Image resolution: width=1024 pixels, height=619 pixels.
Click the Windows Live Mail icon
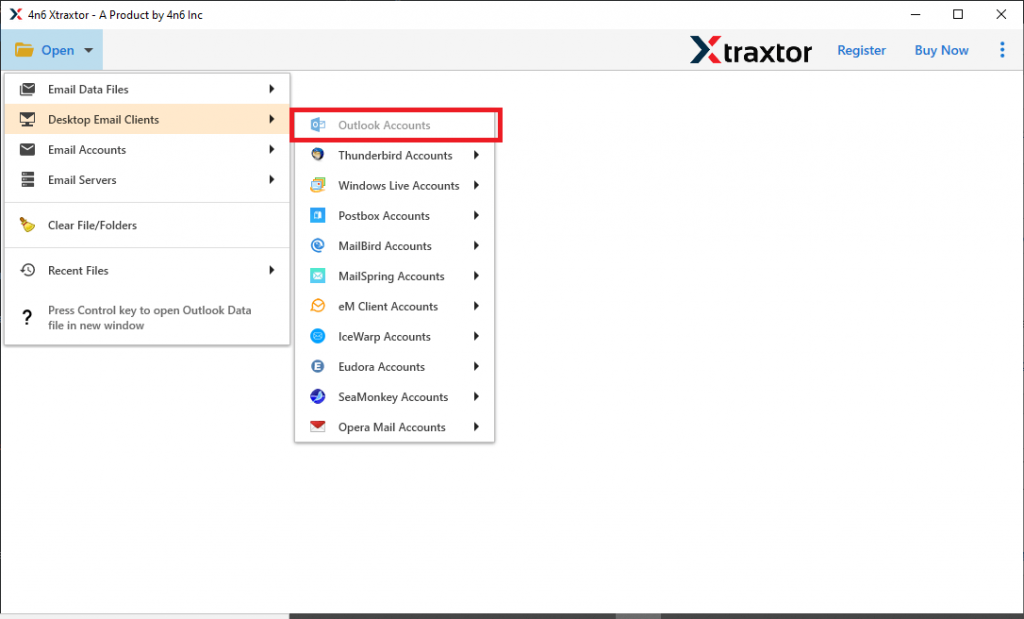[x=317, y=185]
